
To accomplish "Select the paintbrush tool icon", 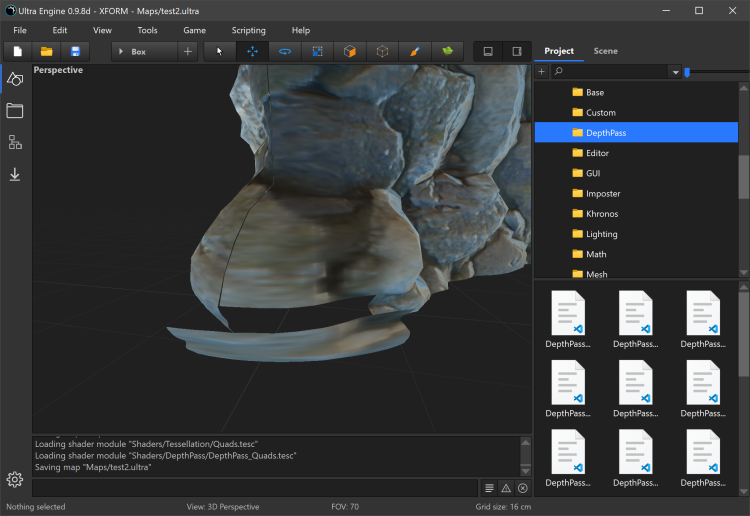I will (414, 51).
